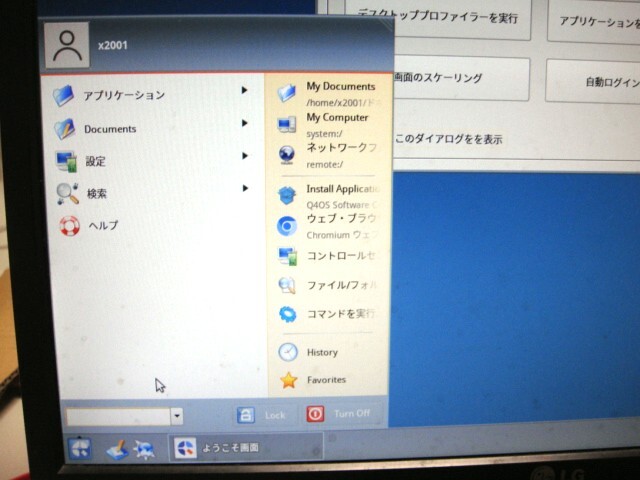Click into the start menu search field
640x480 pixels.
click(x=118, y=416)
